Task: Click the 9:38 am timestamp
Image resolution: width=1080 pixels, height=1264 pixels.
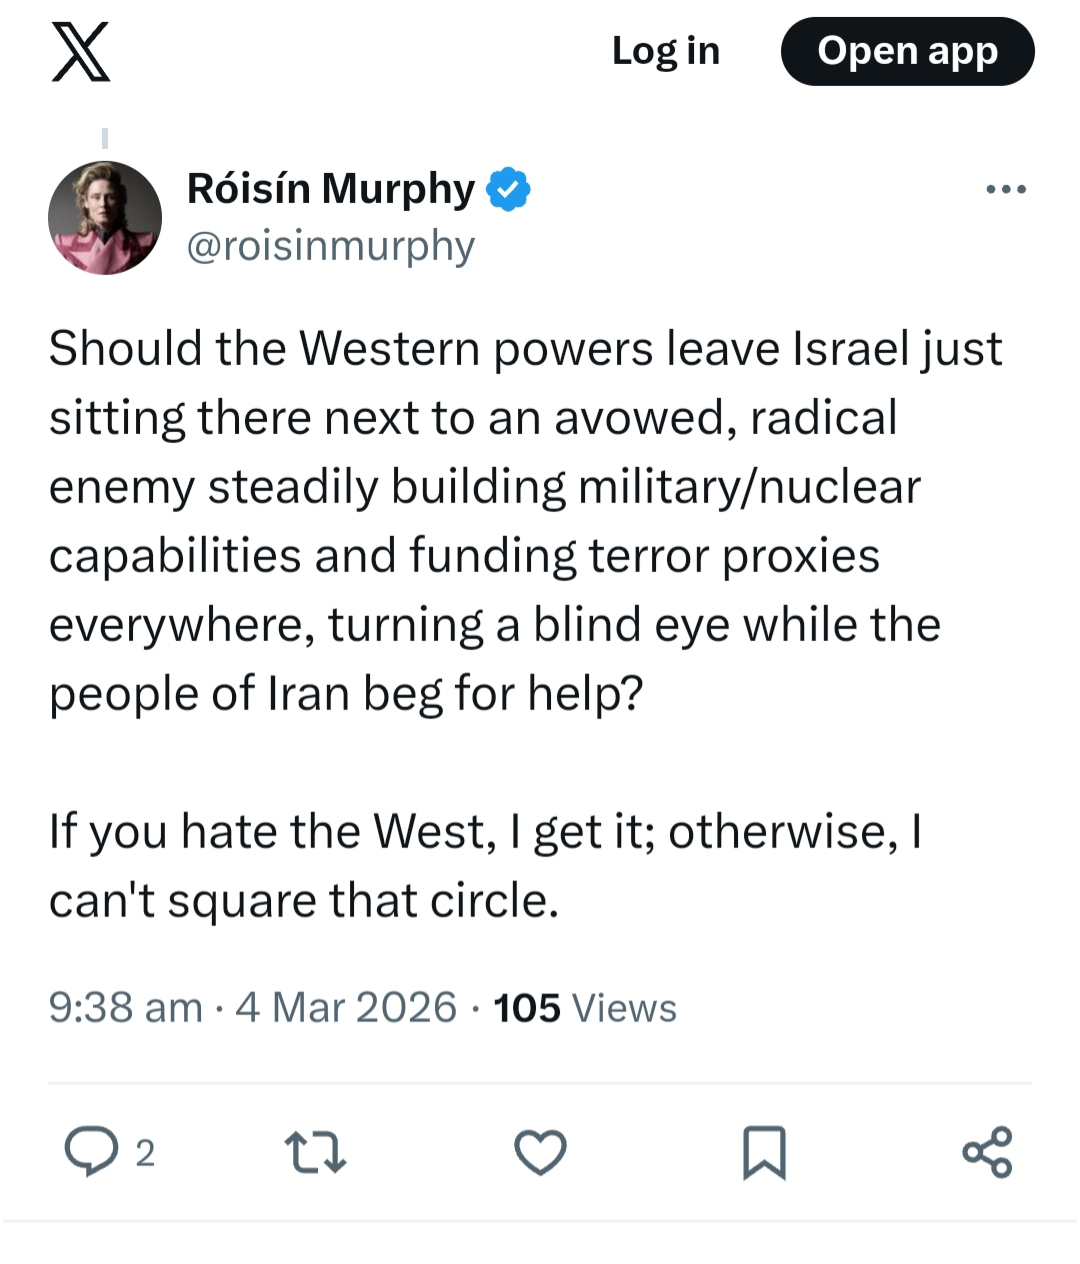Action: click(x=125, y=1008)
